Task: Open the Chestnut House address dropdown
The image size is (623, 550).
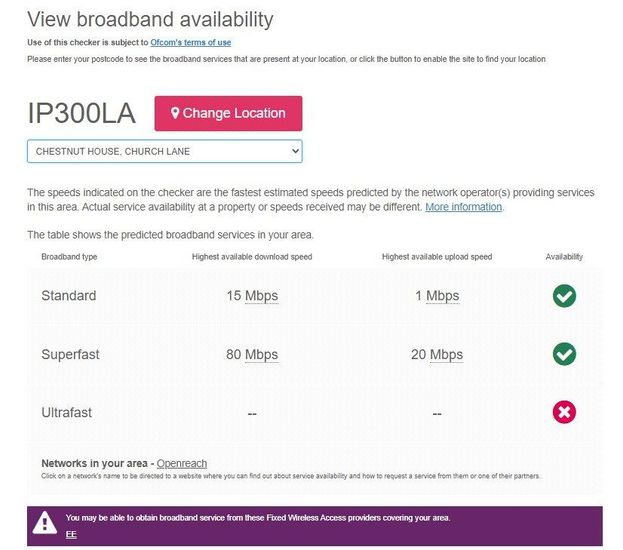Action: (164, 151)
